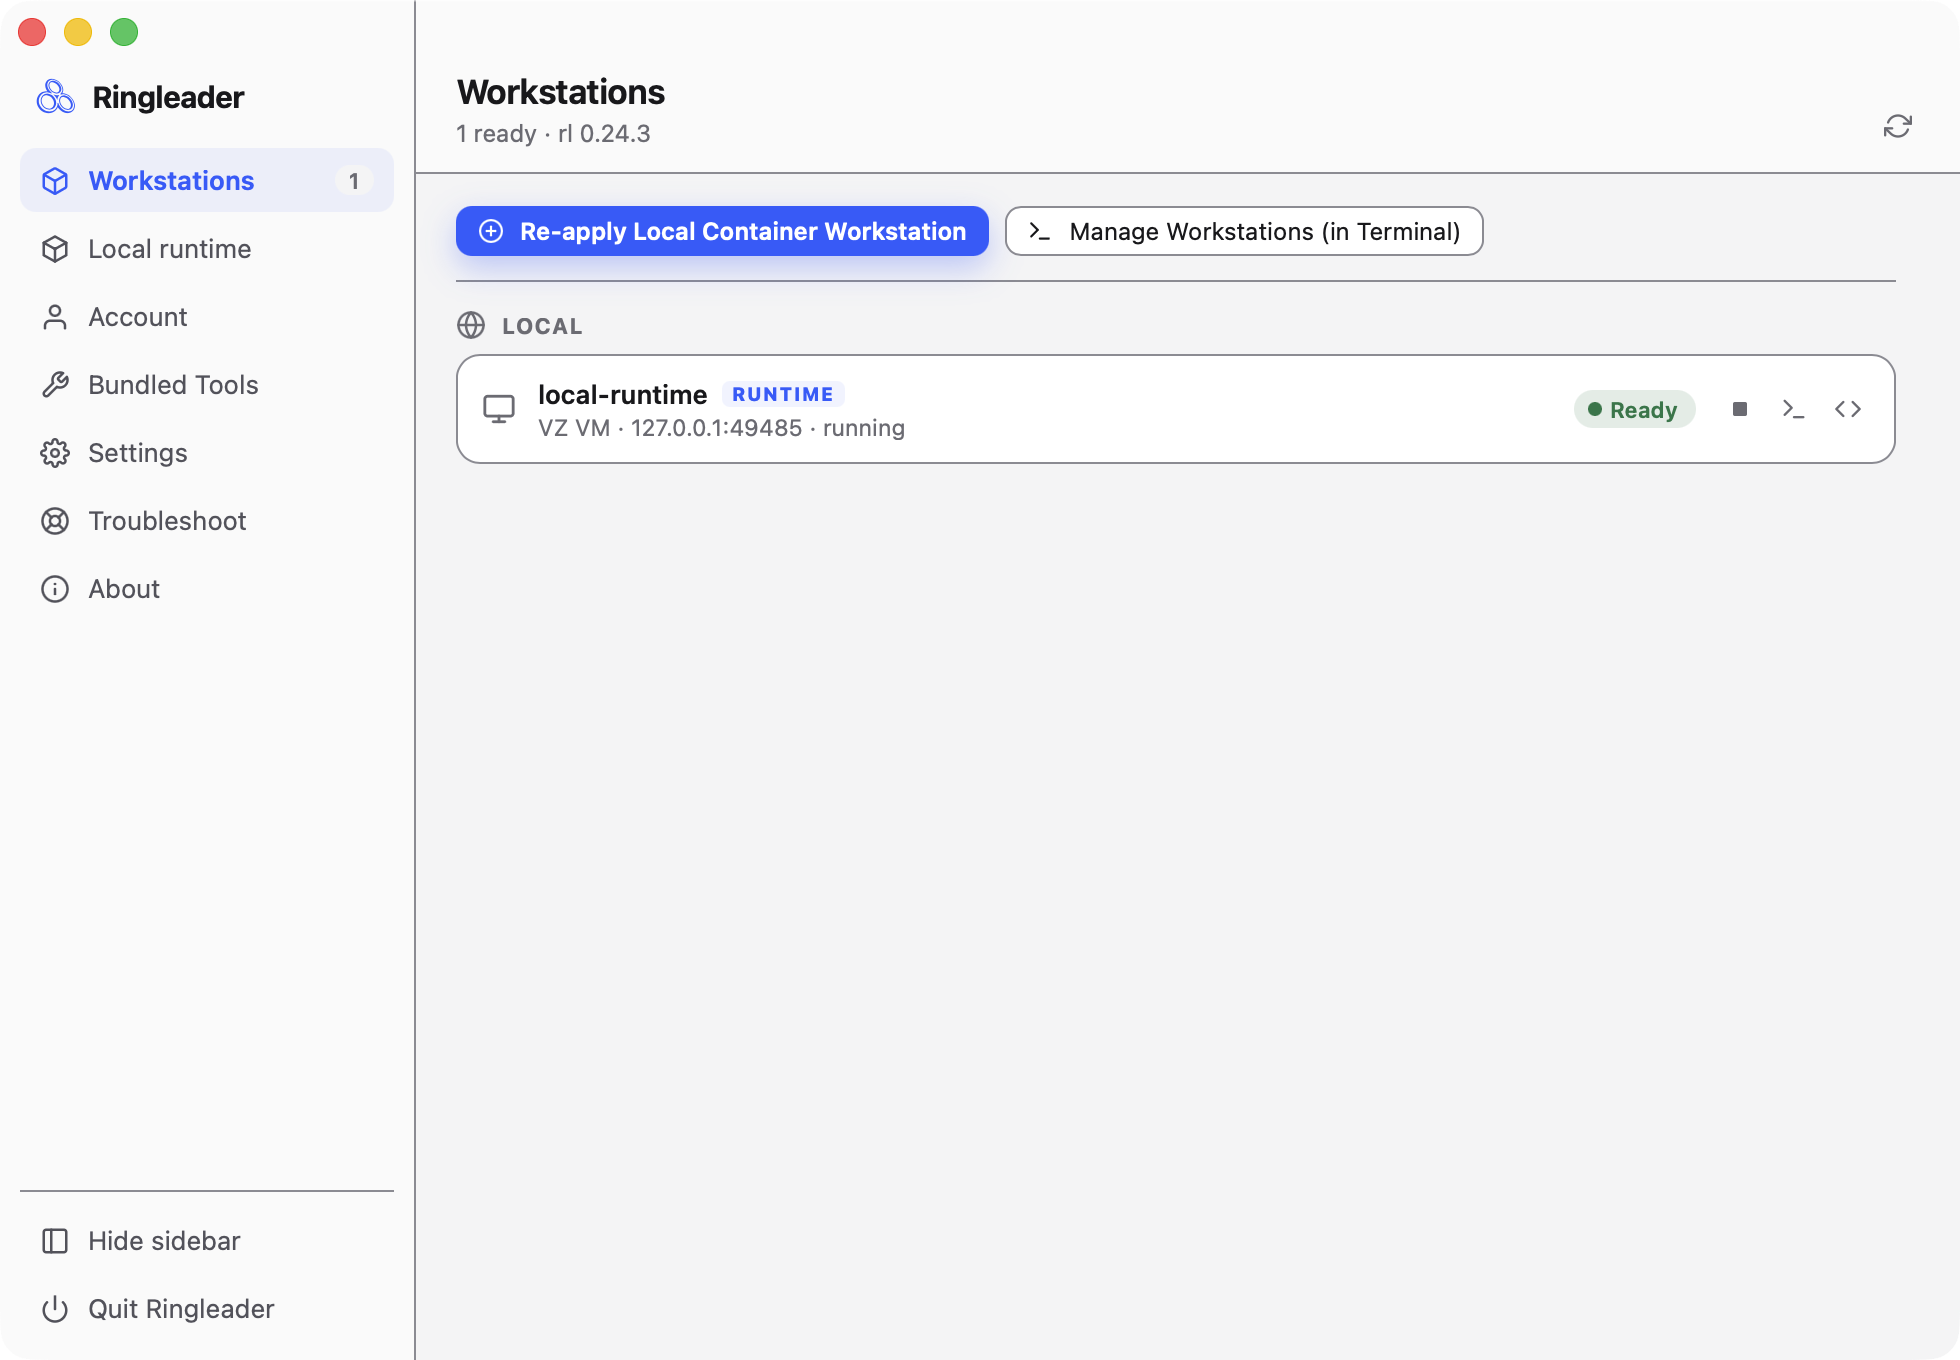Viewport: 1960px width, 1360px height.
Task: Minimize the Ringleader window
Action: tap(78, 32)
